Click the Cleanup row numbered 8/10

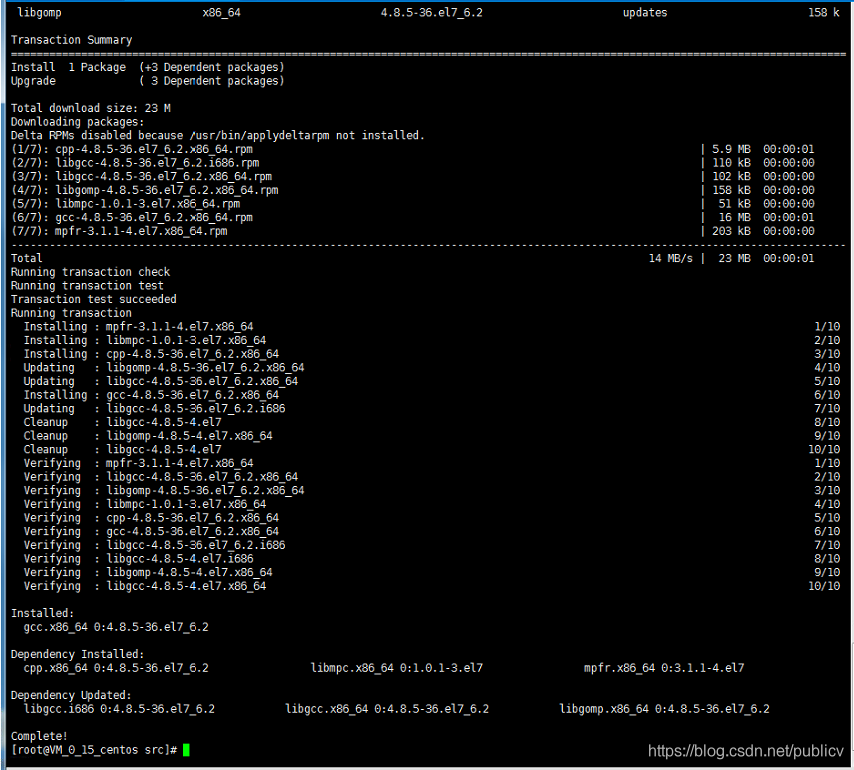pos(431,422)
